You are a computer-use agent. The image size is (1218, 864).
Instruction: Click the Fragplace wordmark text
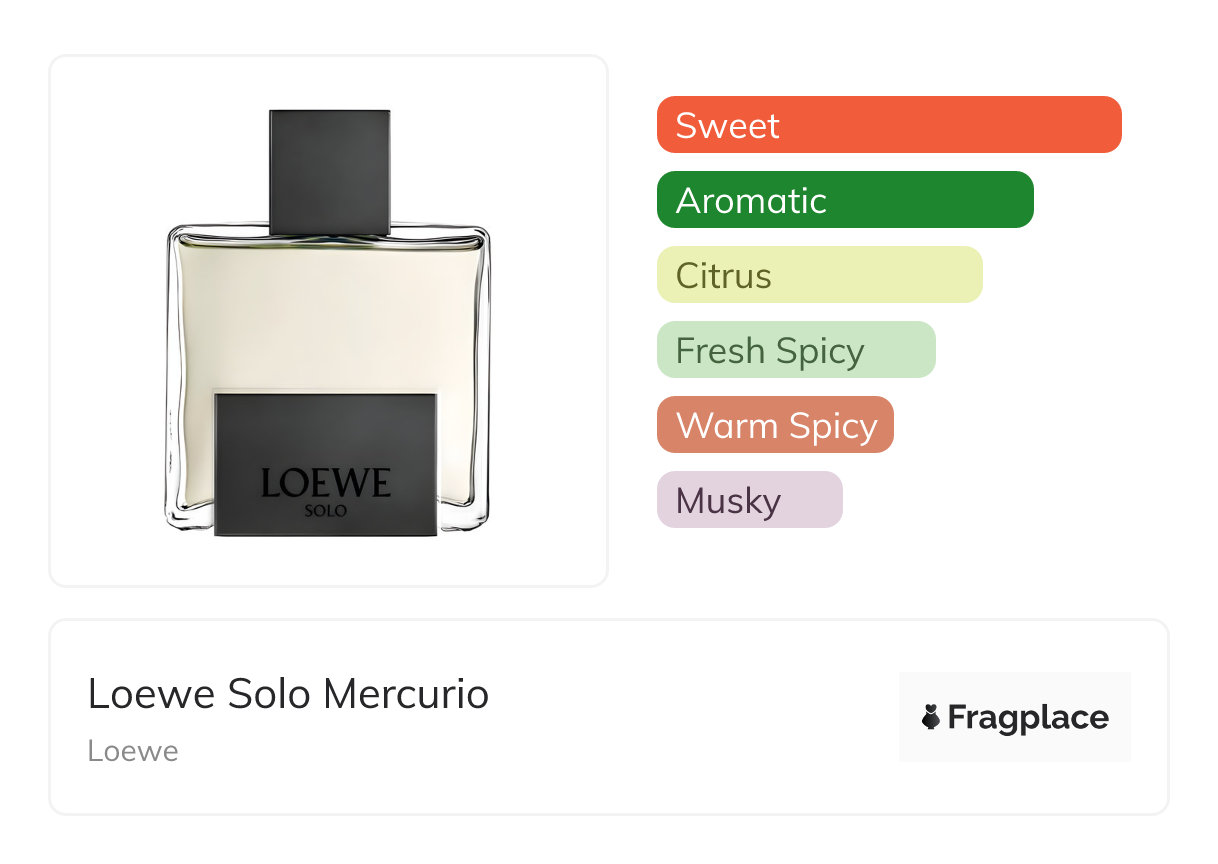1028,717
